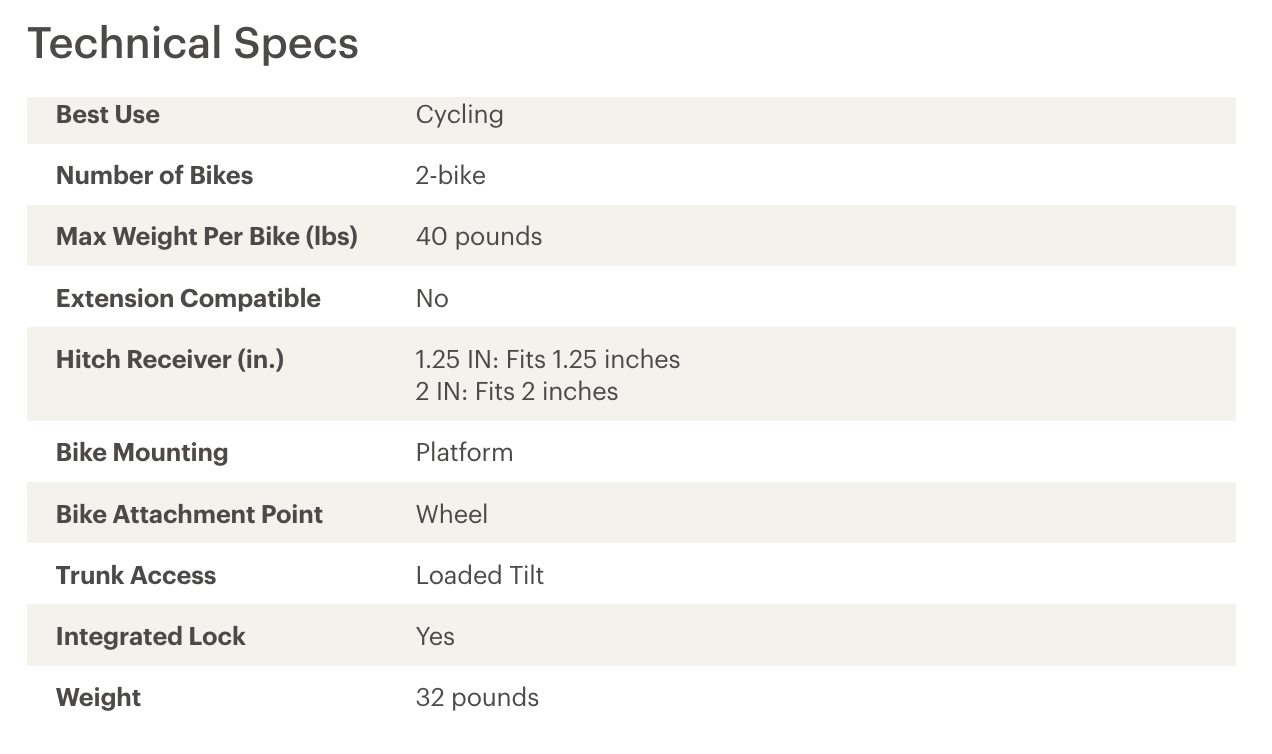Click the Extension Compatible No value
Viewport: 1272px width, 754px height.
coord(432,299)
